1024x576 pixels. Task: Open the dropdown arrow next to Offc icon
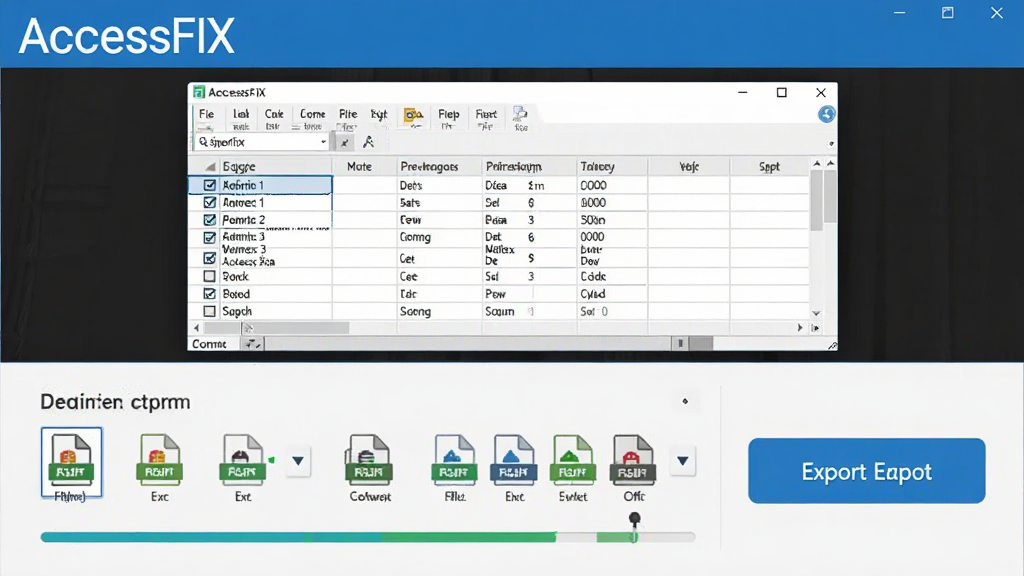pos(682,461)
